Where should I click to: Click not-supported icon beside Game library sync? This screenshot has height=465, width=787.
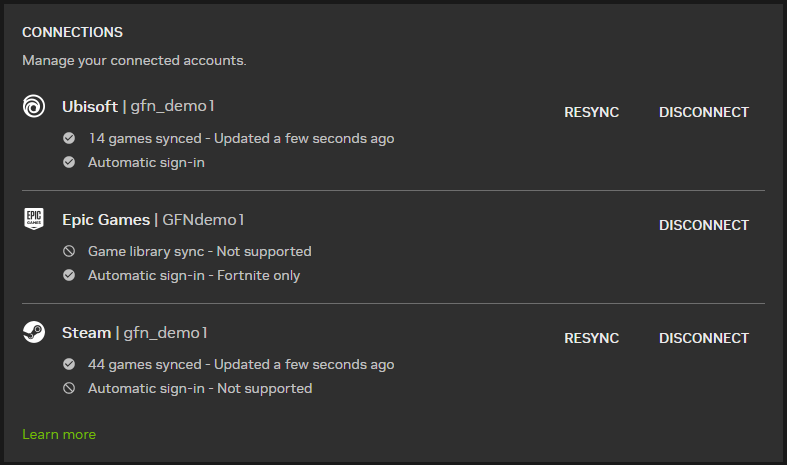(x=69, y=251)
